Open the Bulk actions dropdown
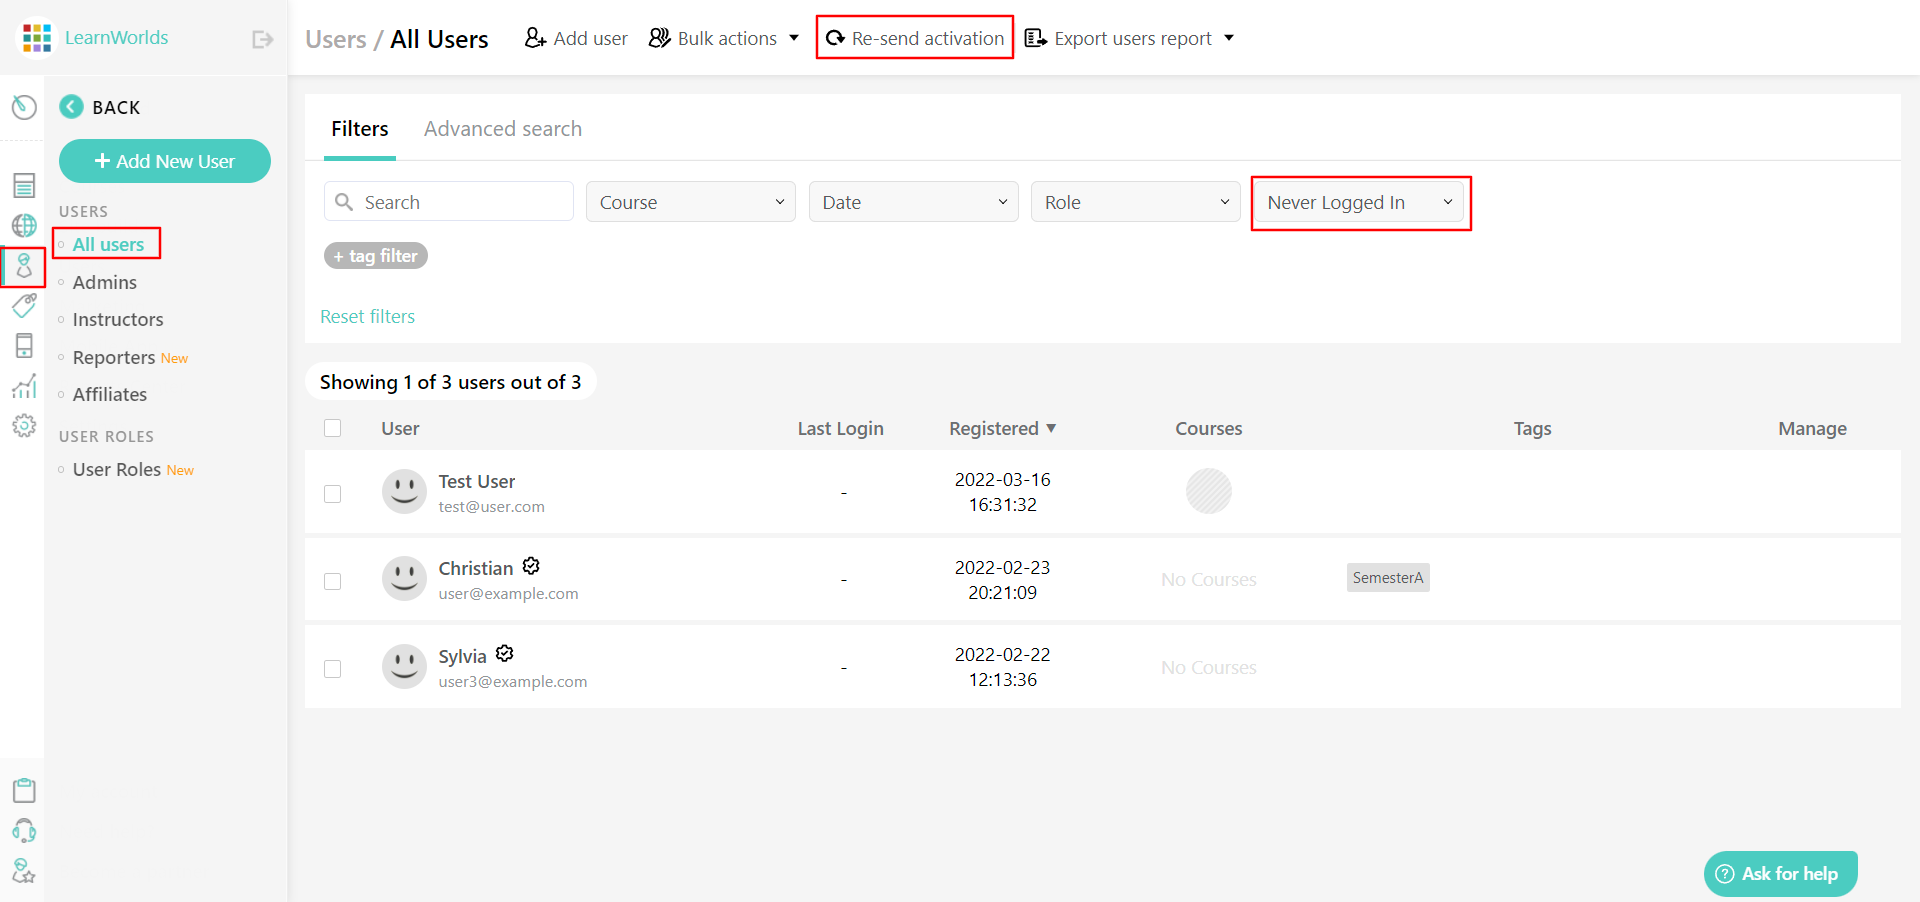 724,37
